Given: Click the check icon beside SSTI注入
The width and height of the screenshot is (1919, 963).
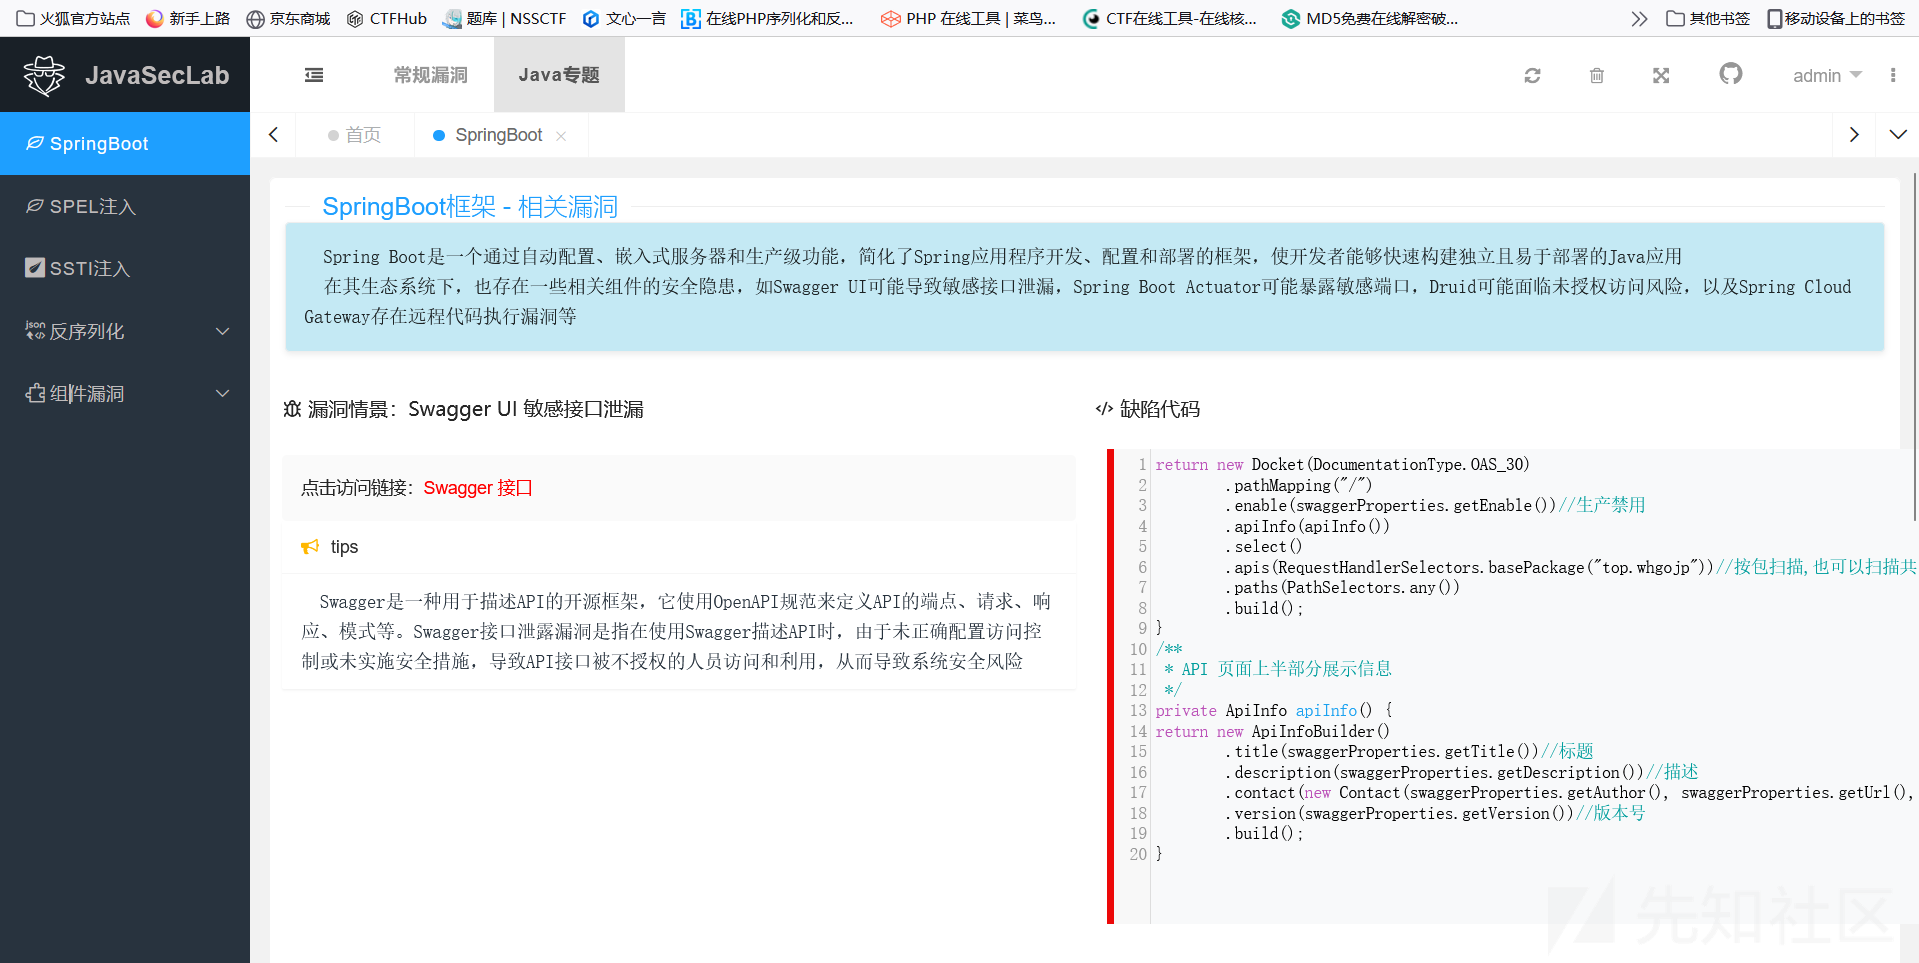Looking at the screenshot, I should (35, 268).
